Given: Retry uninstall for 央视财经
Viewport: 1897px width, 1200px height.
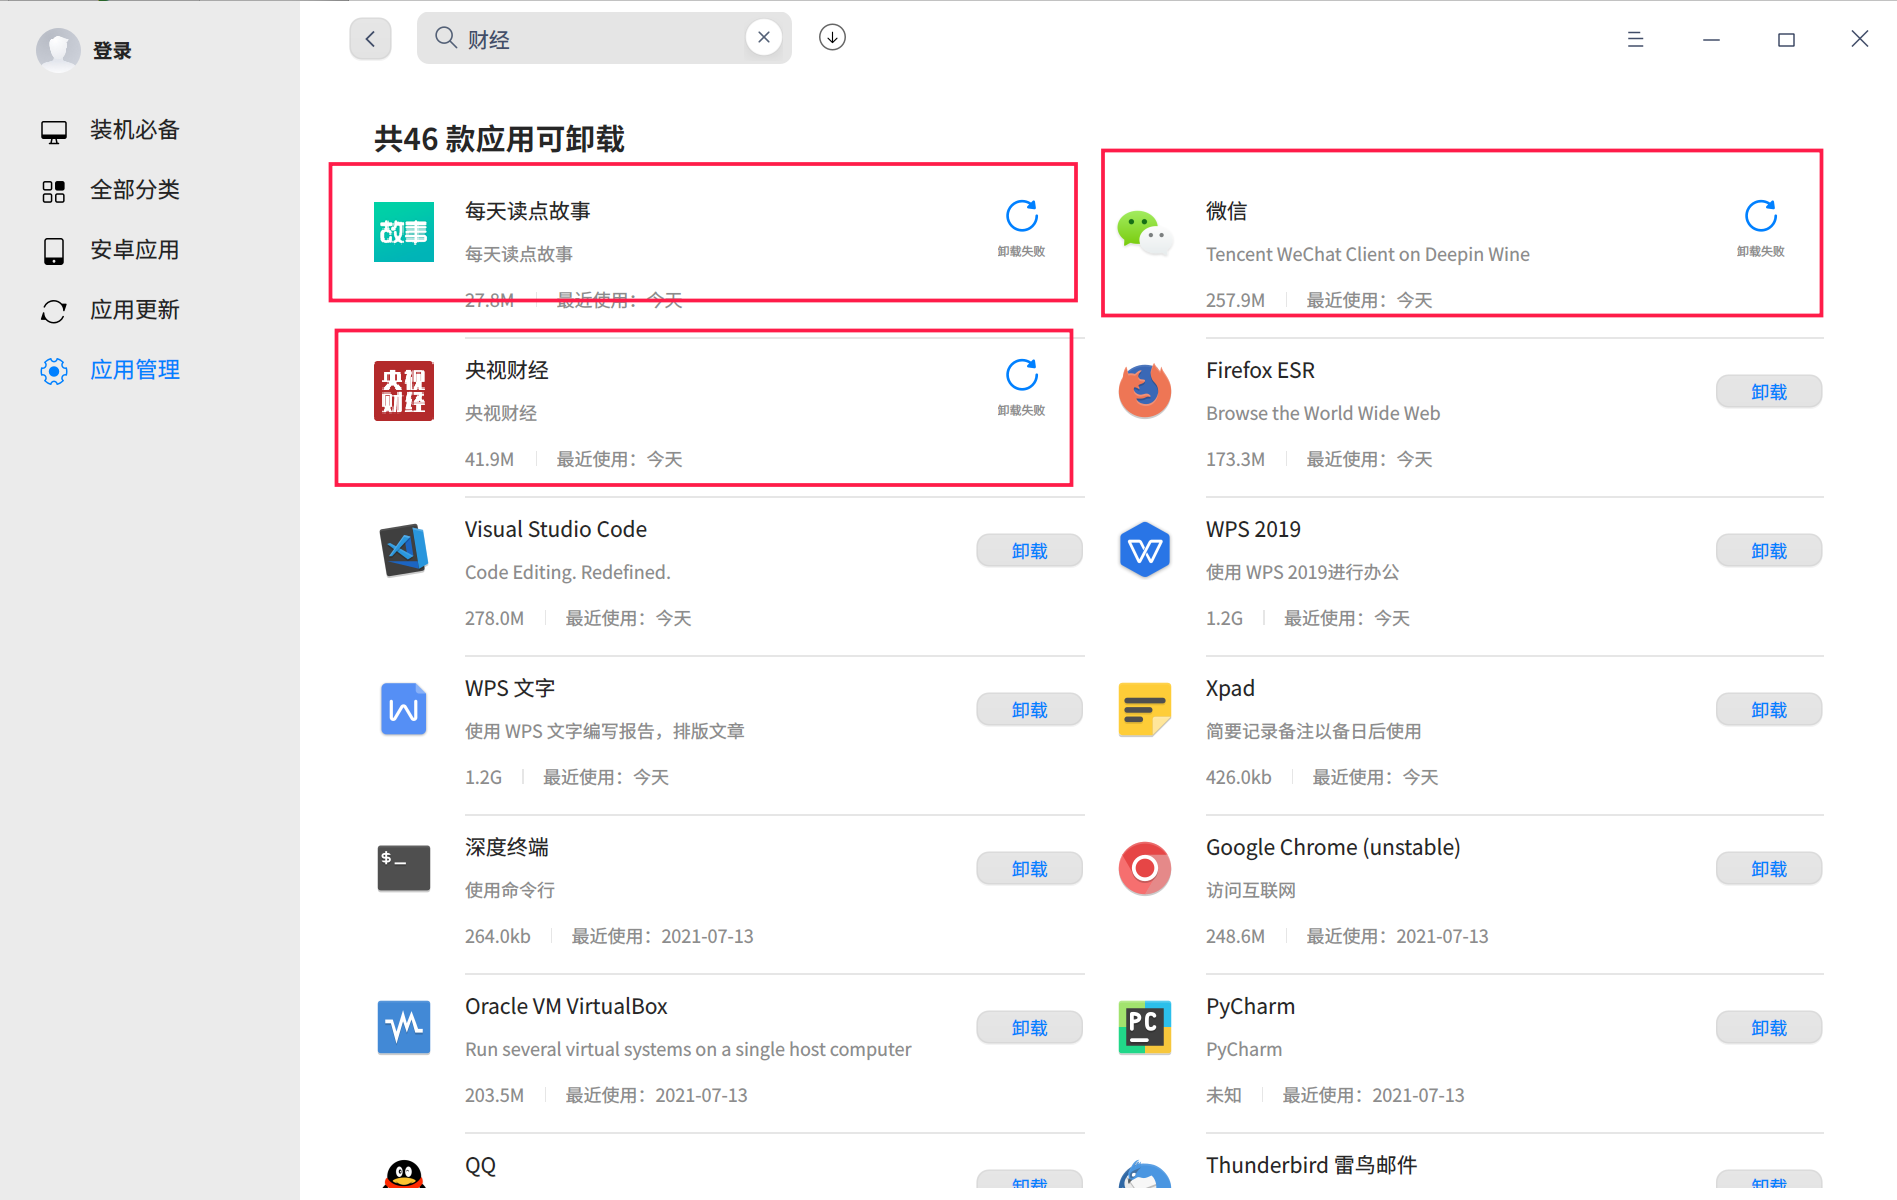Looking at the screenshot, I should click(1021, 375).
